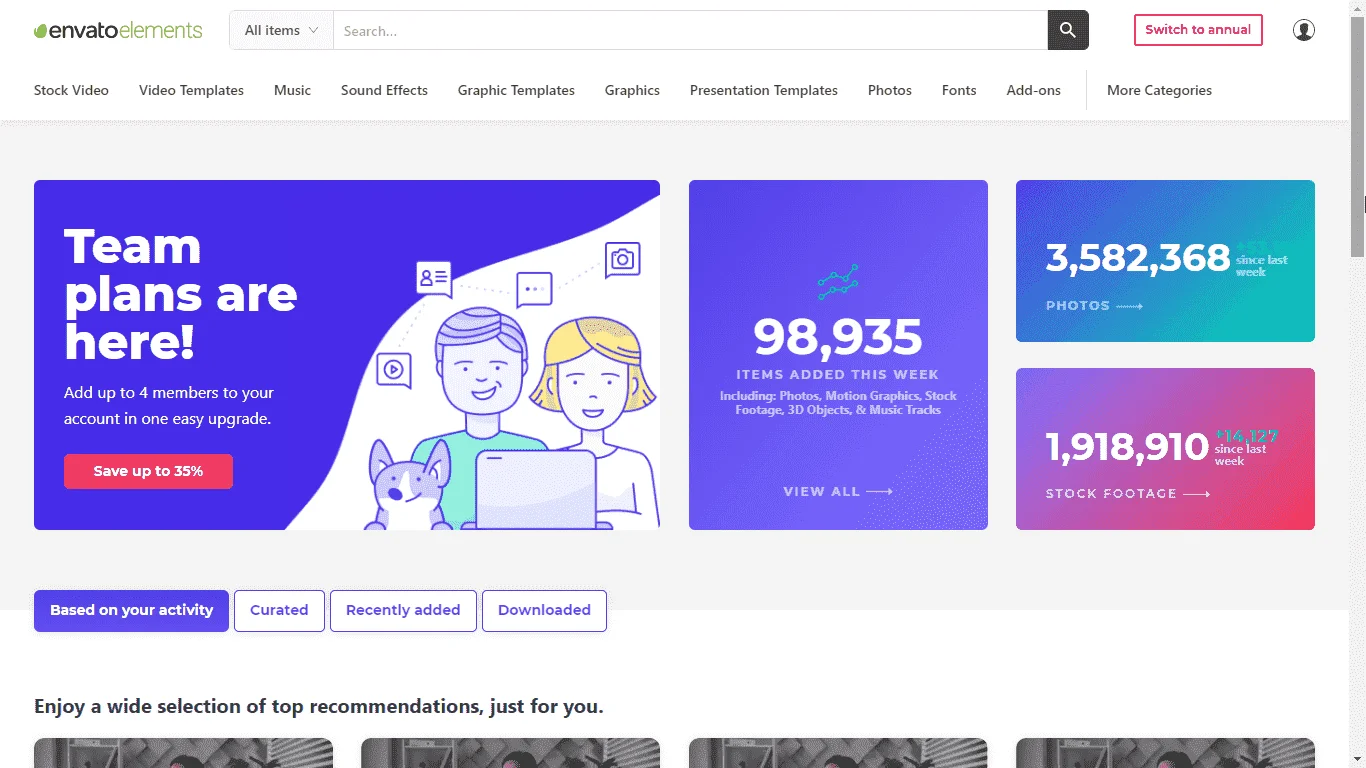This screenshot has height=768, width=1366.
Task: Click the Switch to annual button
Action: (x=1198, y=30)
